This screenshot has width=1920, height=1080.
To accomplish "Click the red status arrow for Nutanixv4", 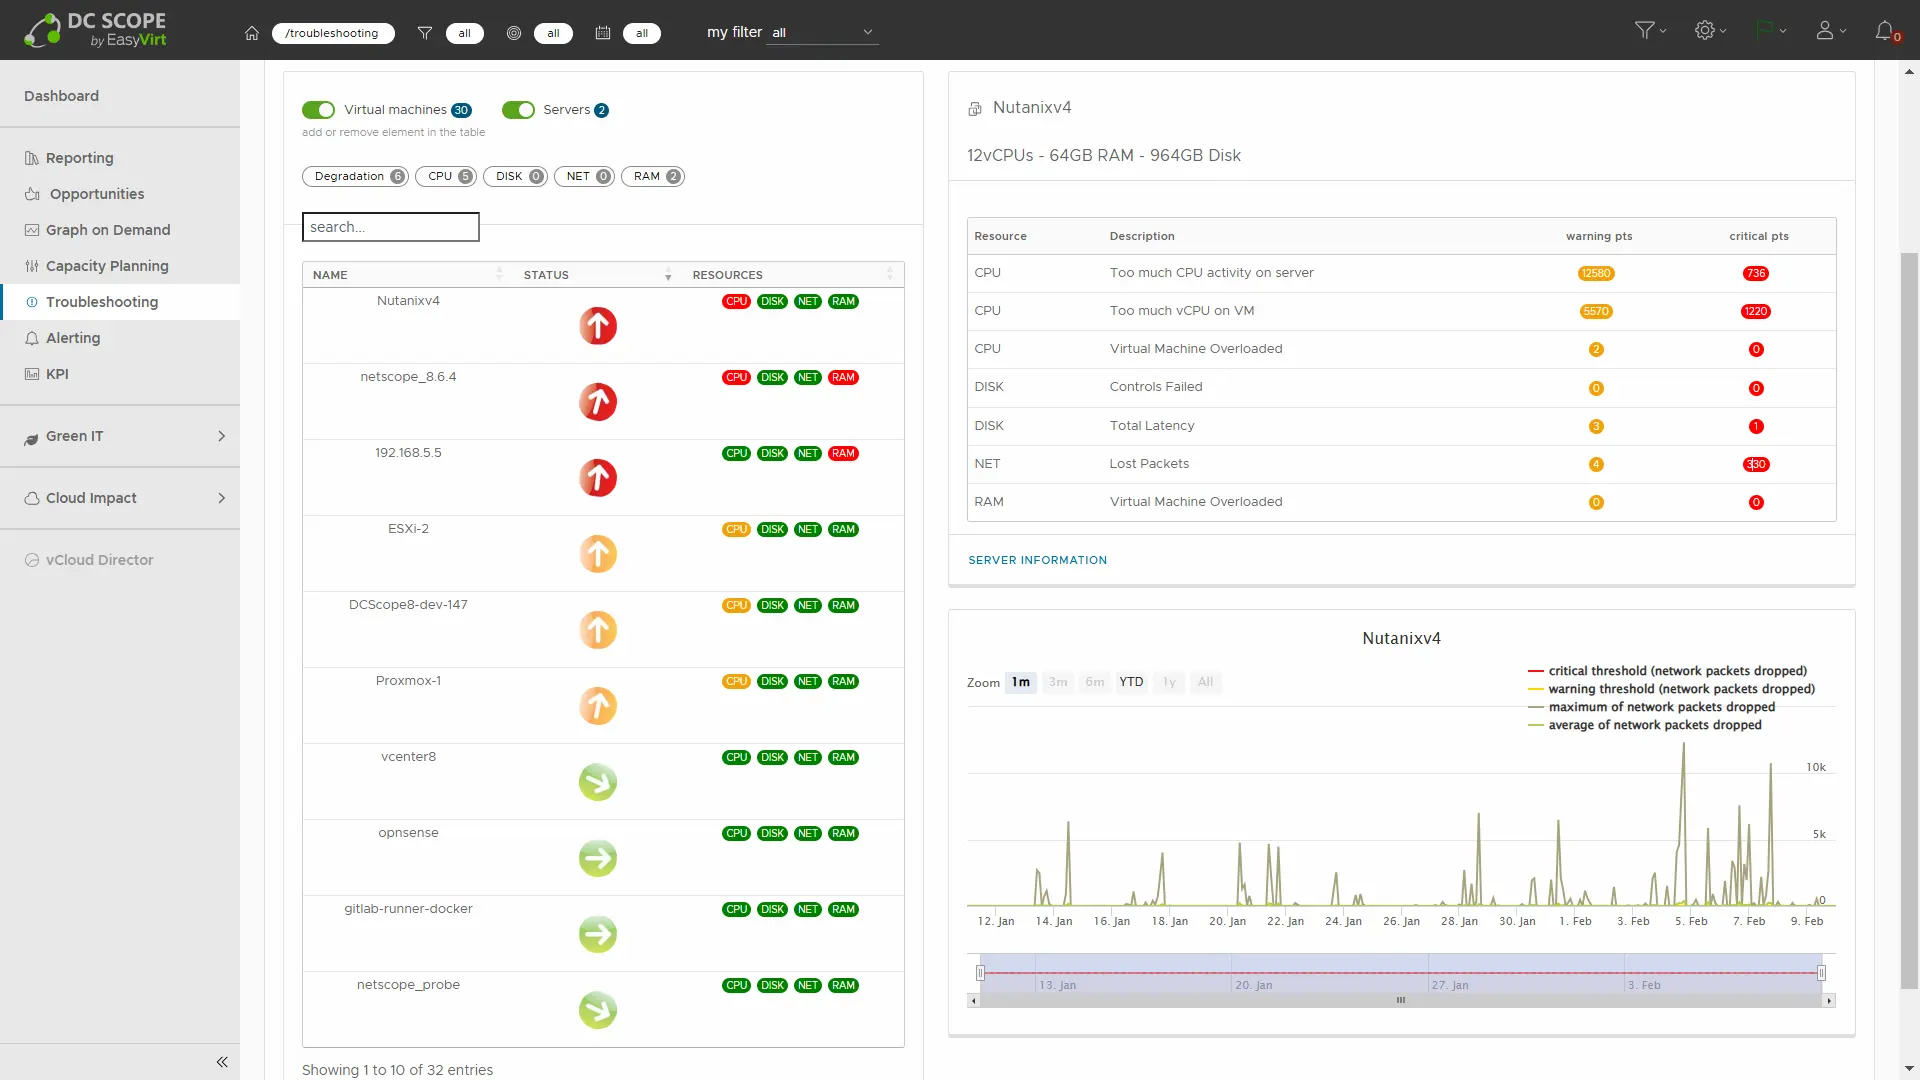I will coord(598,326).
